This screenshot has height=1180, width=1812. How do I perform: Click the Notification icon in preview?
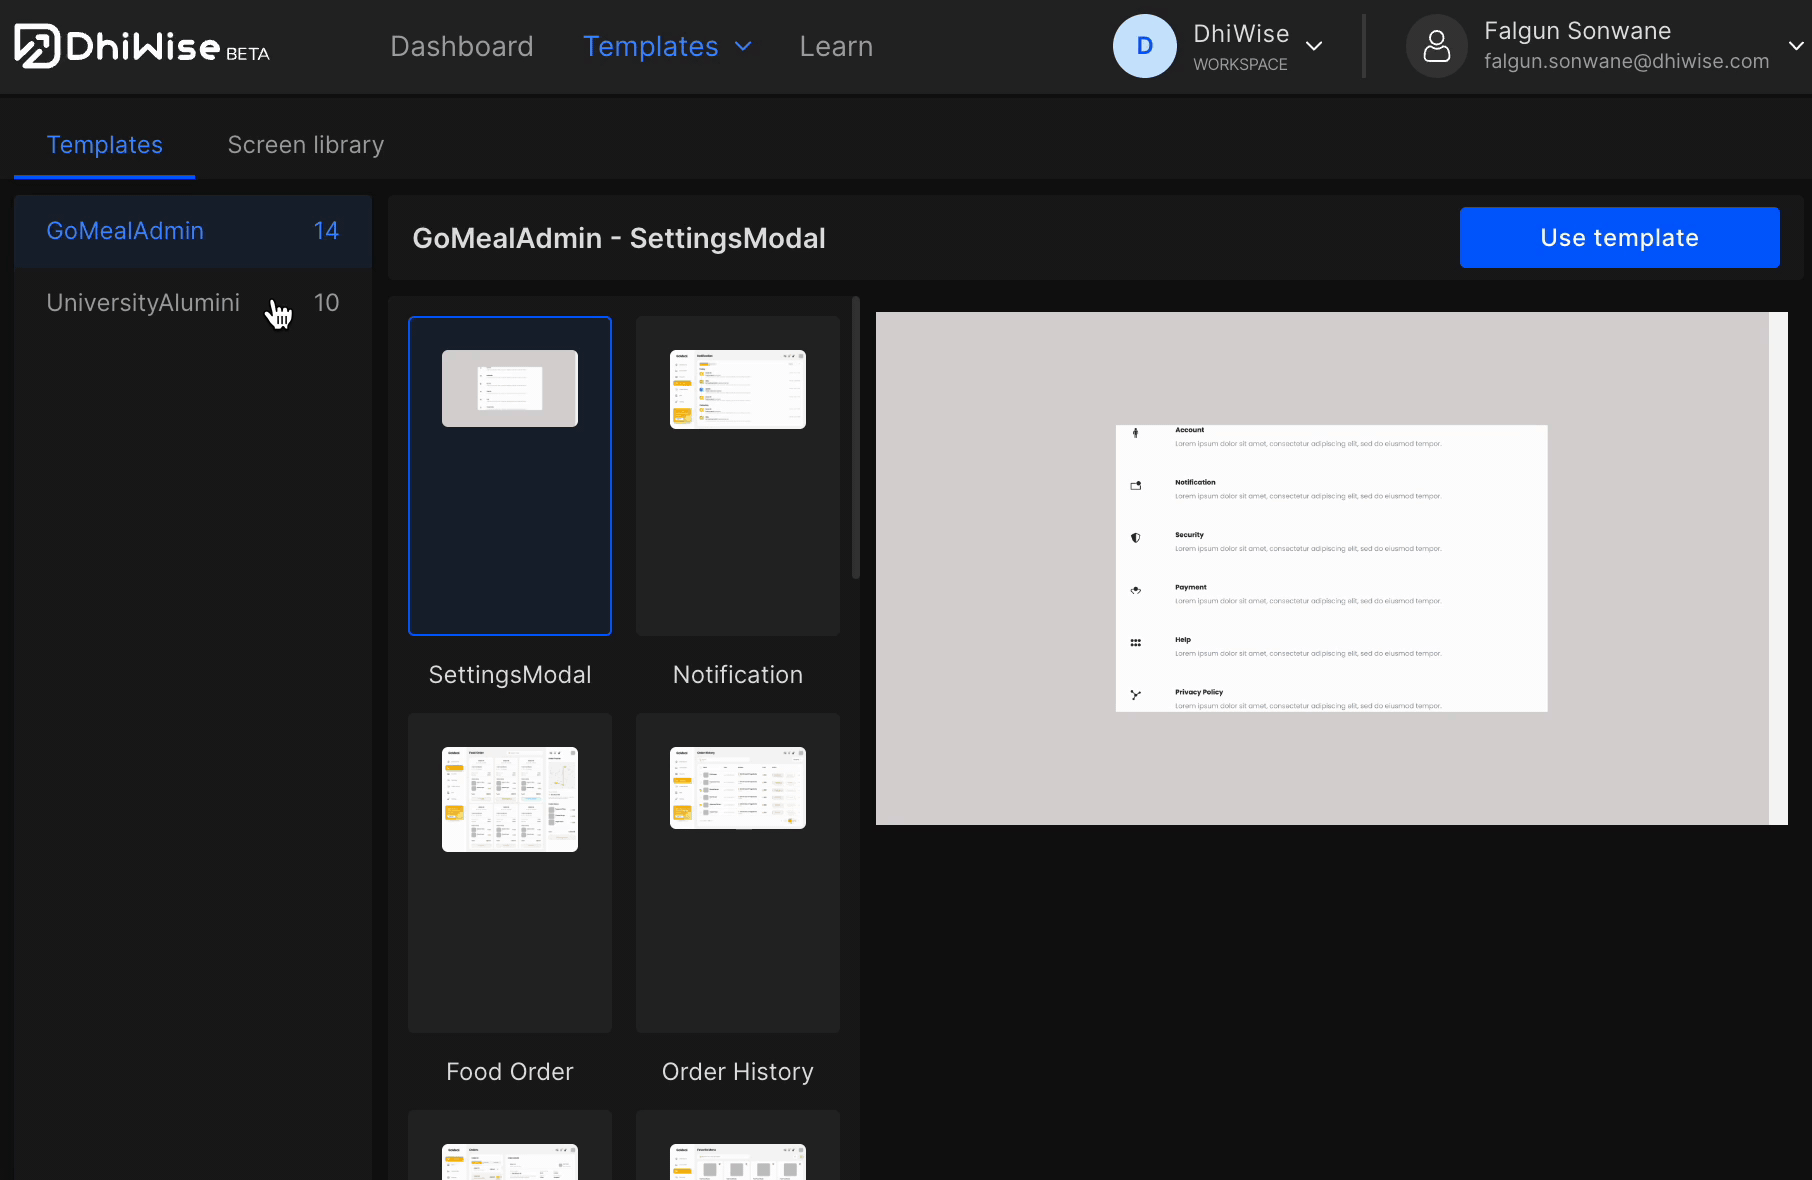[x=1135, y=486]
